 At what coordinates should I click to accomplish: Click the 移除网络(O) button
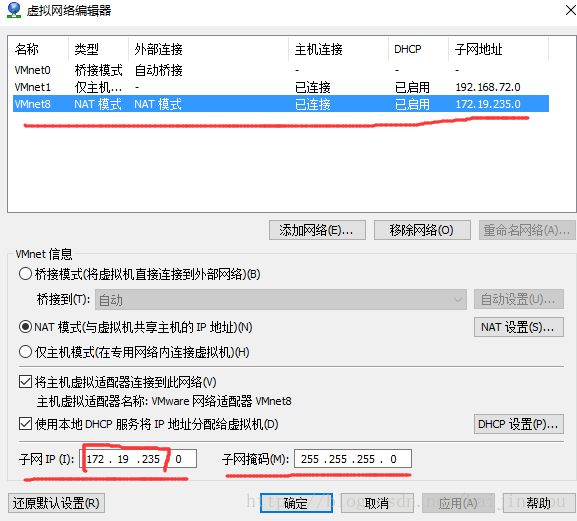point(422,230)
